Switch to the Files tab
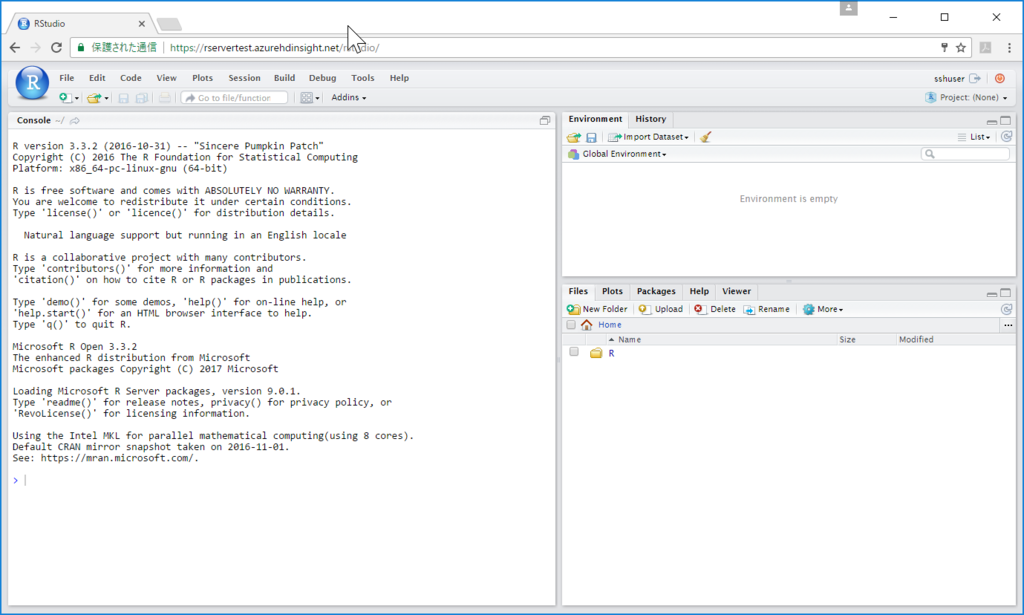This screenshot has width=1024, height=615. click(578, 291)
